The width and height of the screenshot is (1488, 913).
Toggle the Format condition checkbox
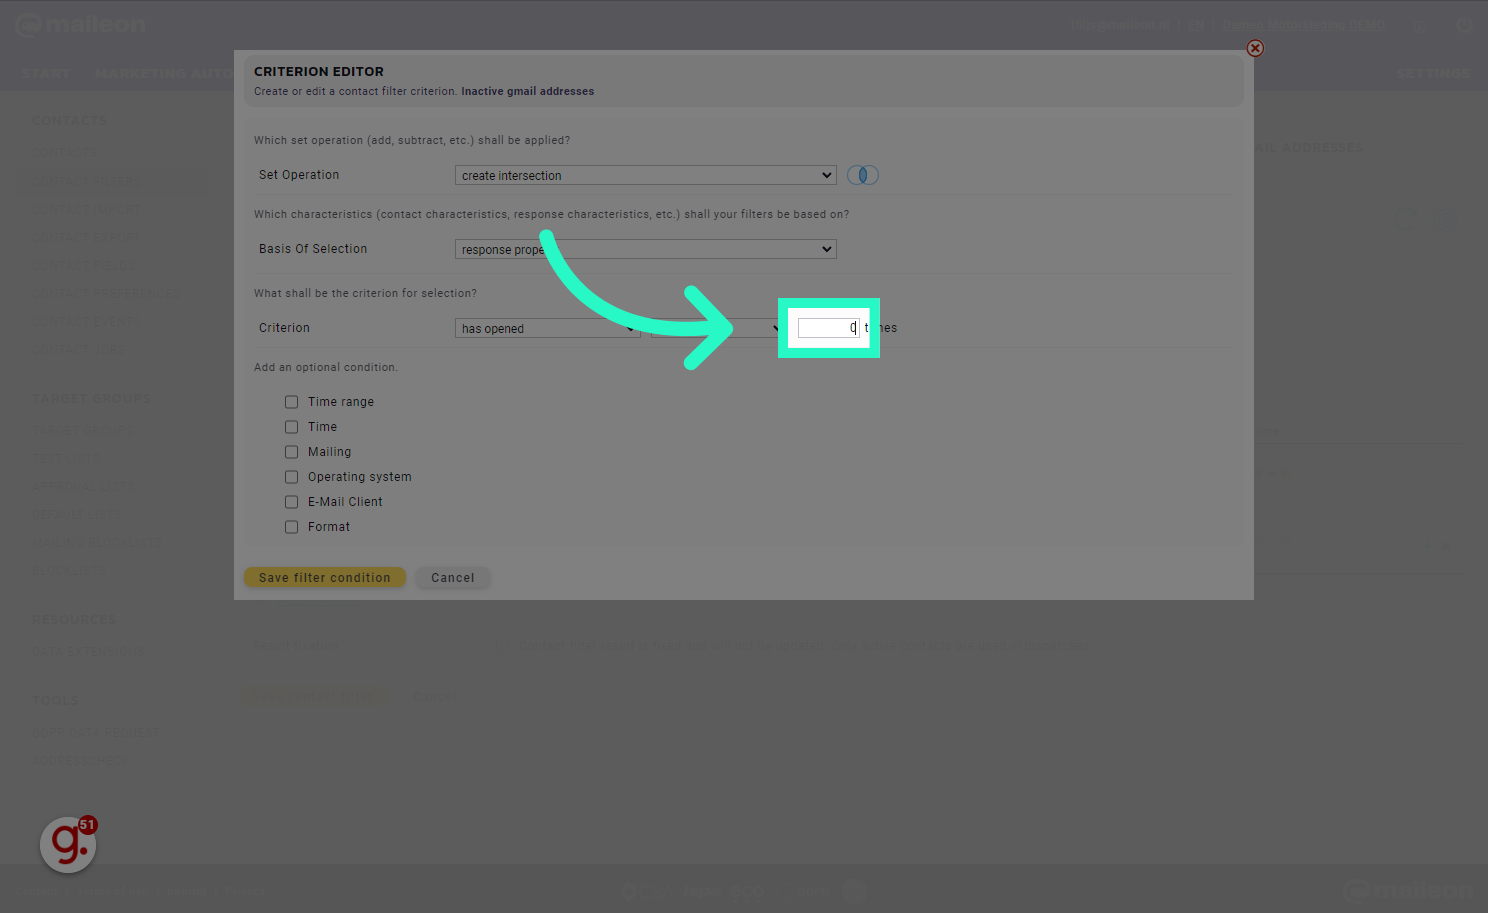(x=292, y=527)
